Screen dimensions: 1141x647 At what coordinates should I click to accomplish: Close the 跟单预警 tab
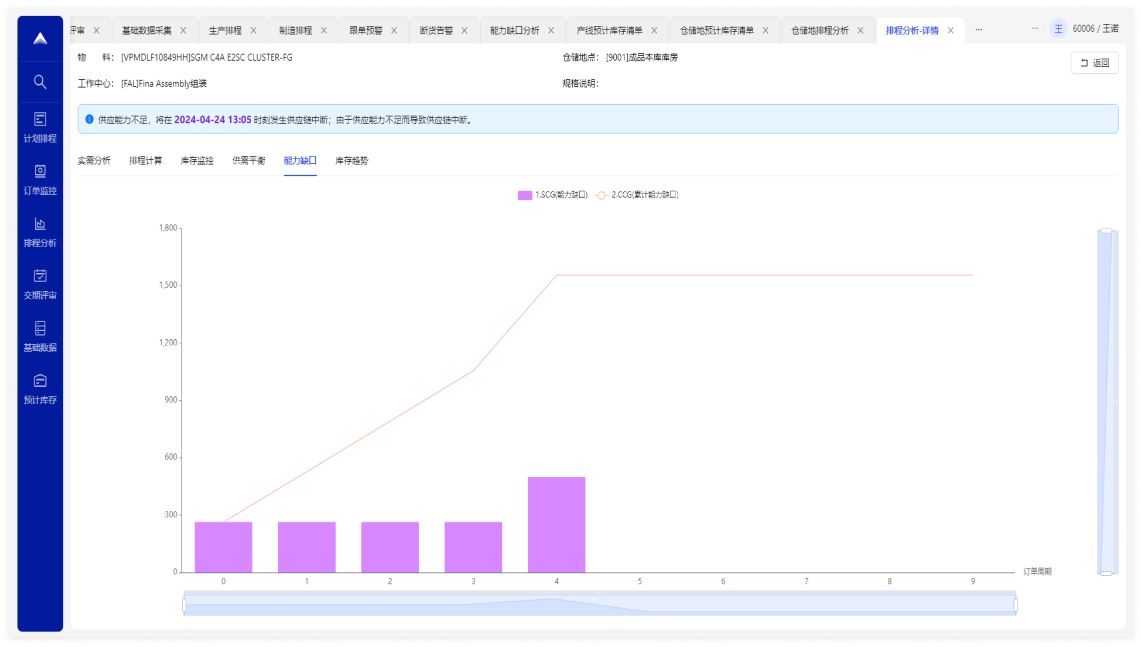[394, 31]
